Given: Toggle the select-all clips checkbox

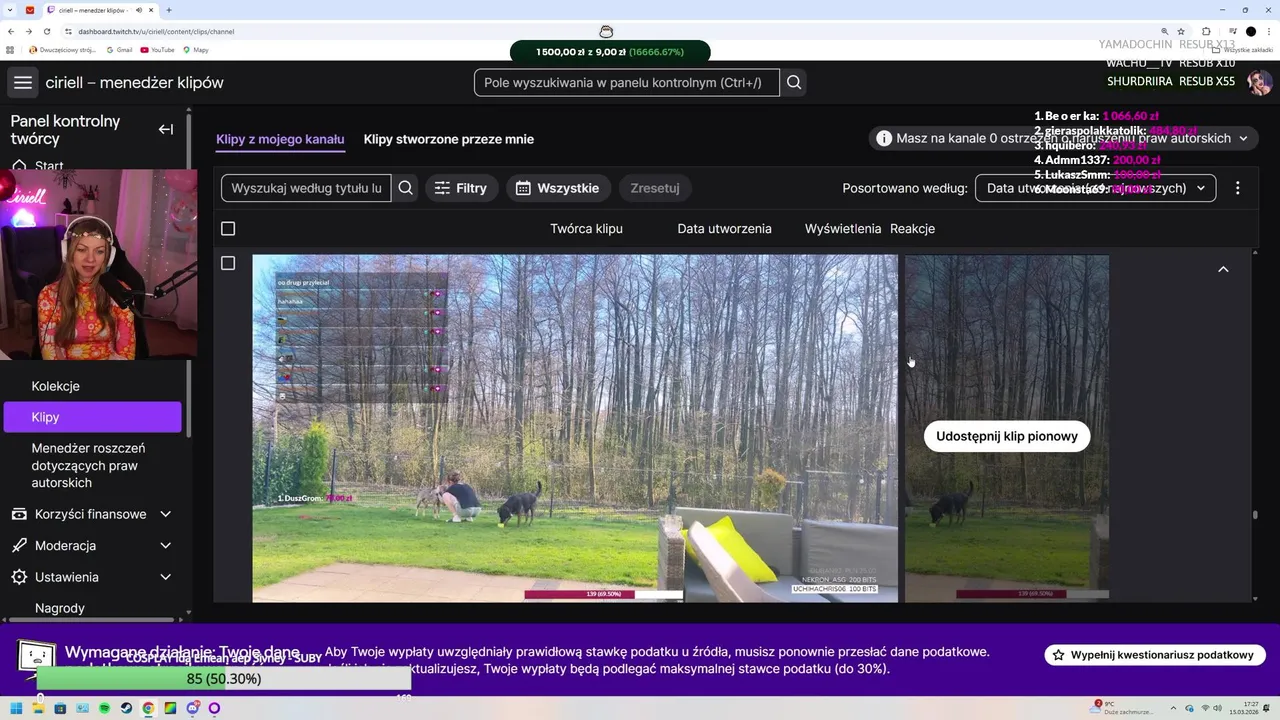Looking at the screenshot, I should [x=228, y=229].
